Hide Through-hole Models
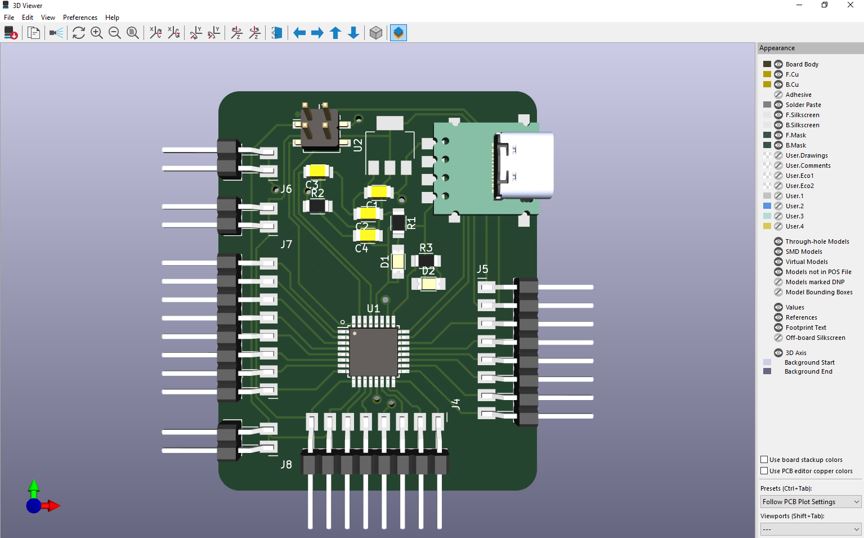Screen dimensions: 868x538 click(778, 241)
